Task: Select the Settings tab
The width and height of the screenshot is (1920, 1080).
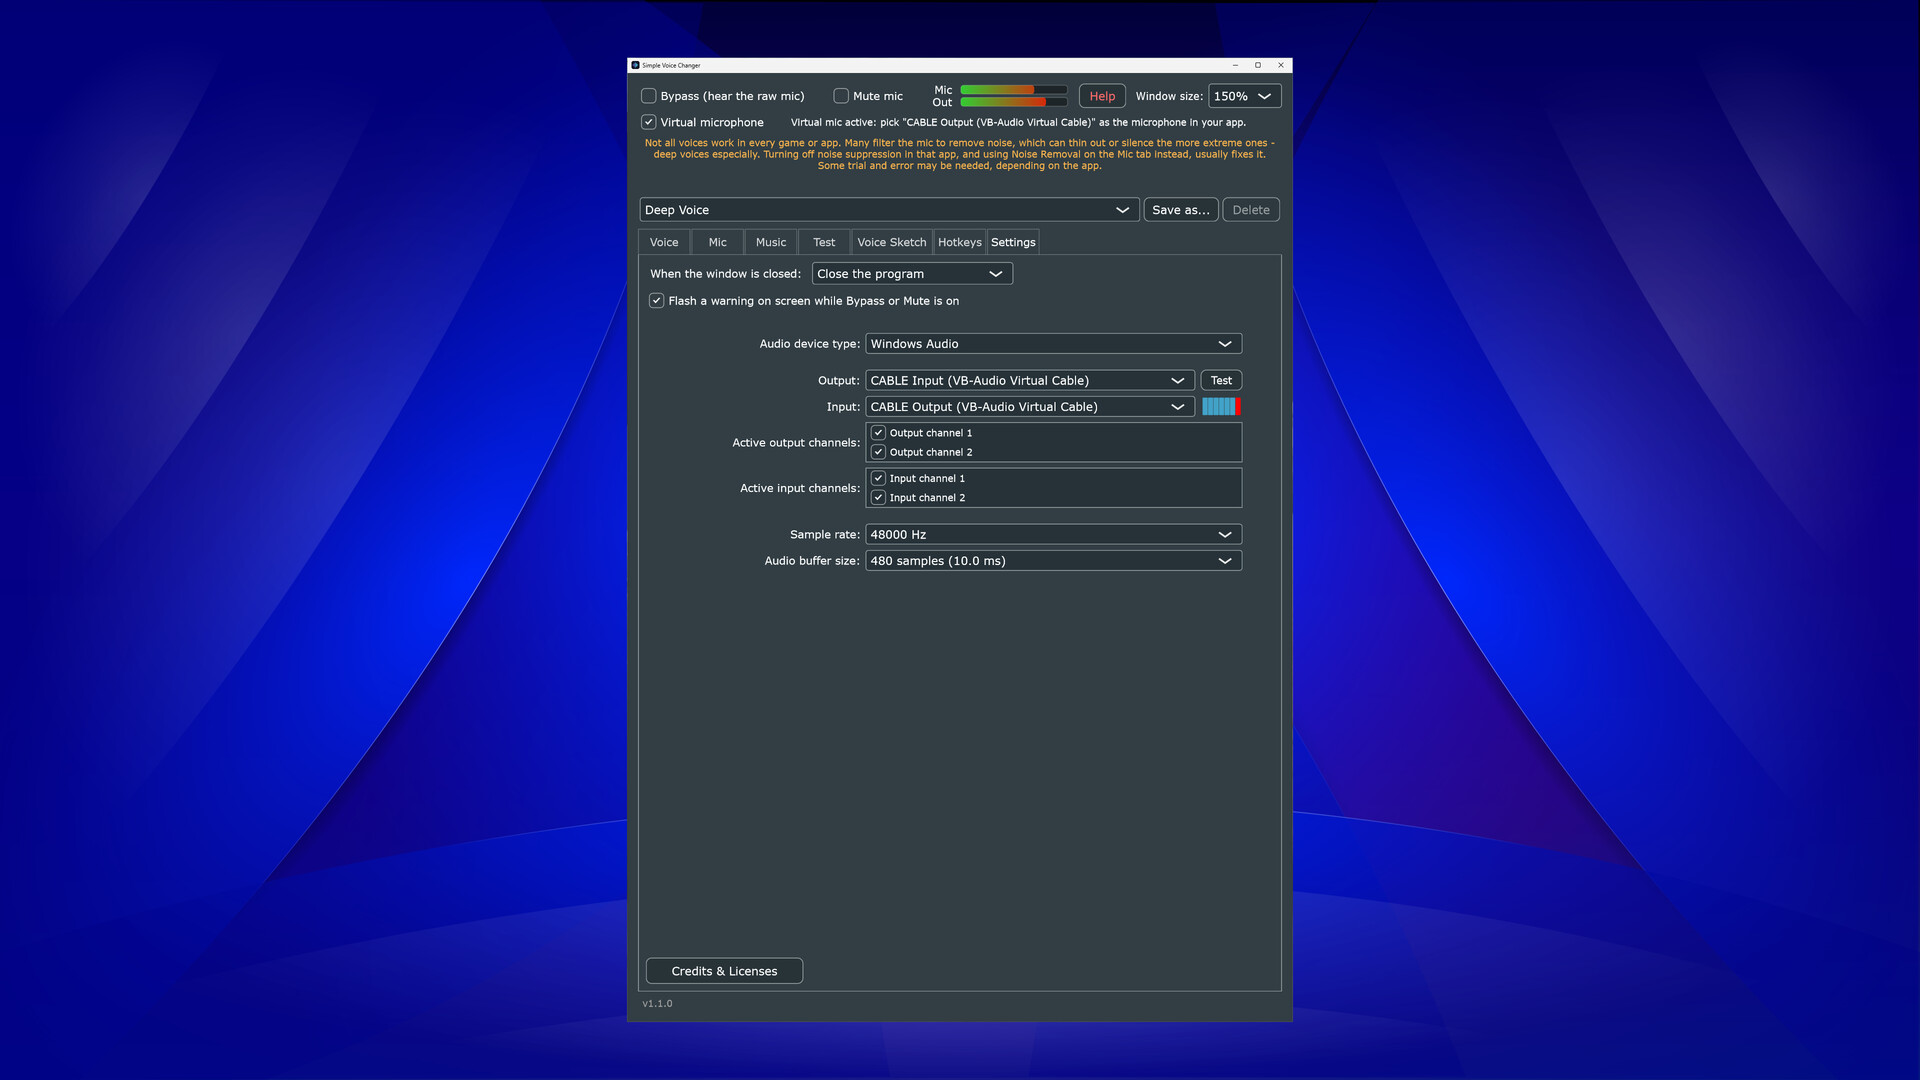Action: pyautogui.click(x=1013, y=242)
